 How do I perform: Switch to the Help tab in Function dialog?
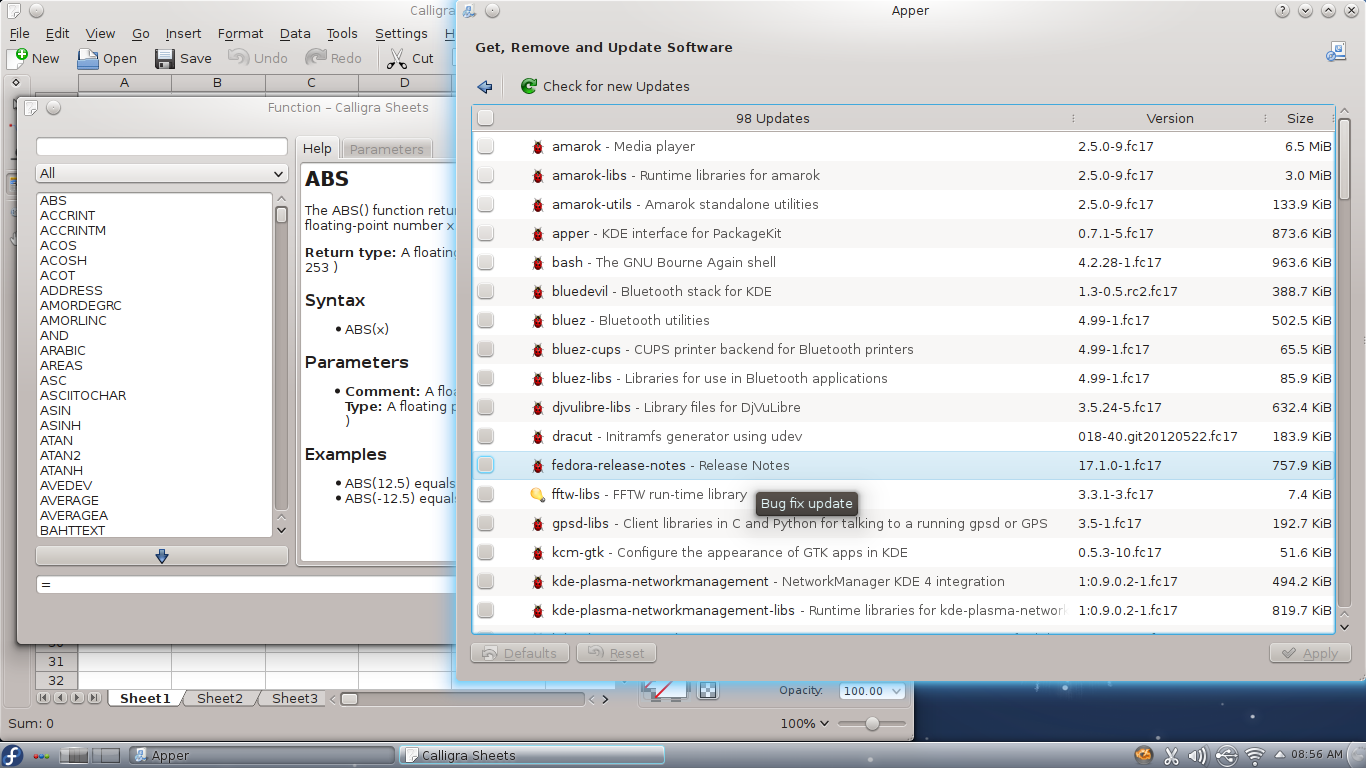click(317, 149)
